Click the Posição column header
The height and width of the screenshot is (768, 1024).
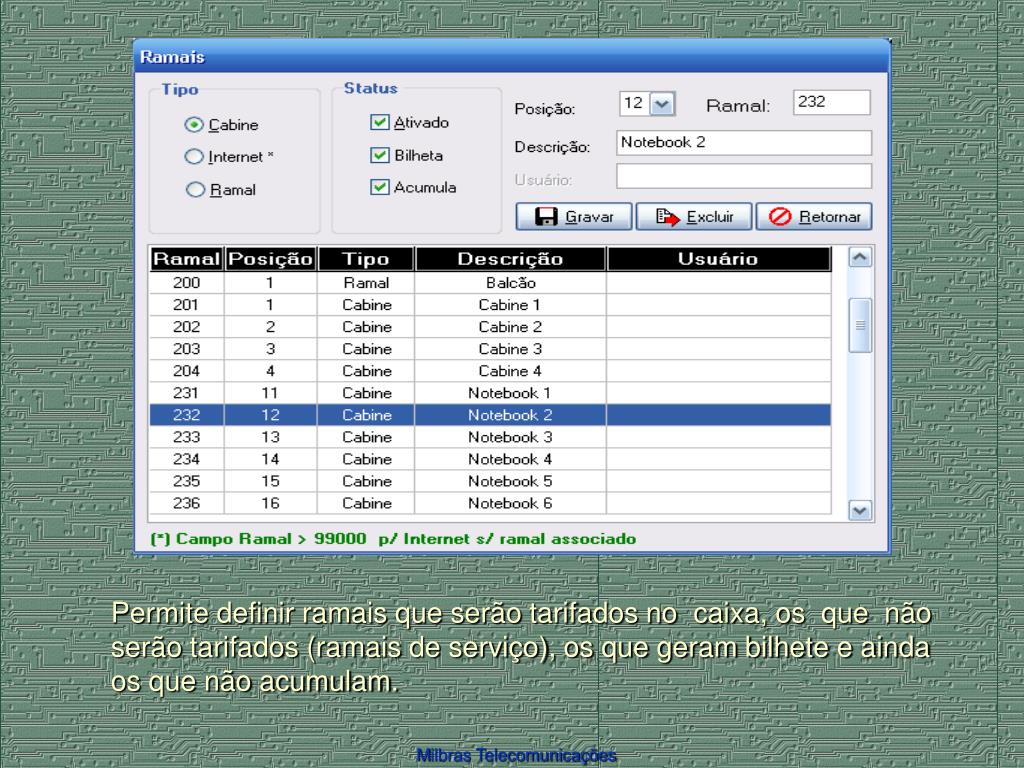click(270, 259)
